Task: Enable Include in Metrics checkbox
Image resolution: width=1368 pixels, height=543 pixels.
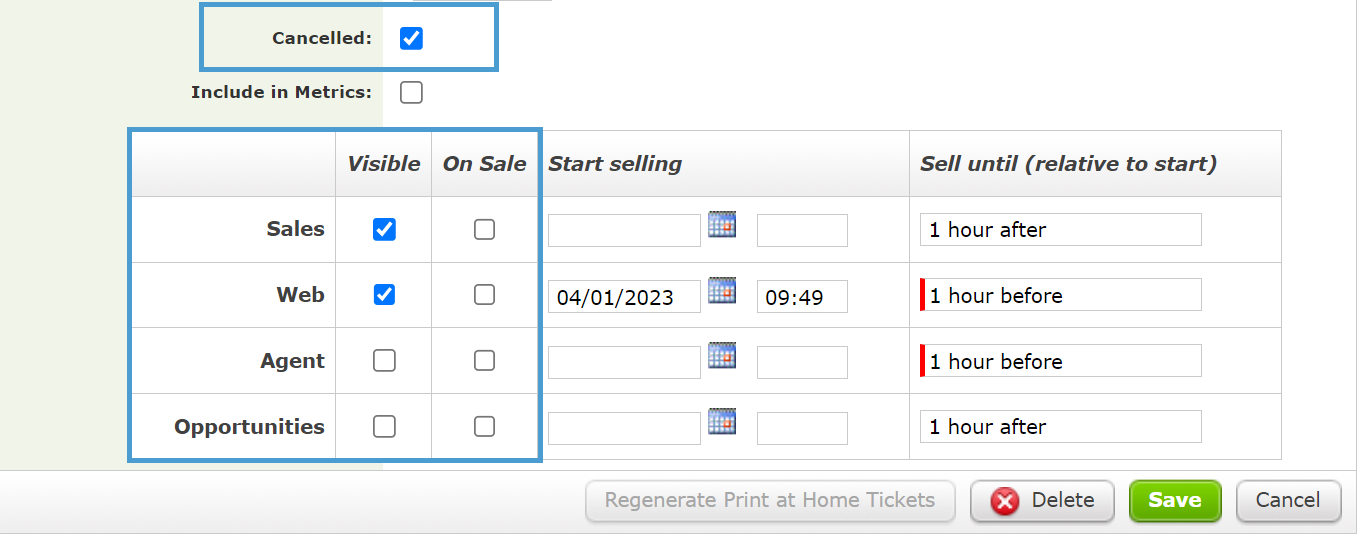Action: click(x=411, y=93)
